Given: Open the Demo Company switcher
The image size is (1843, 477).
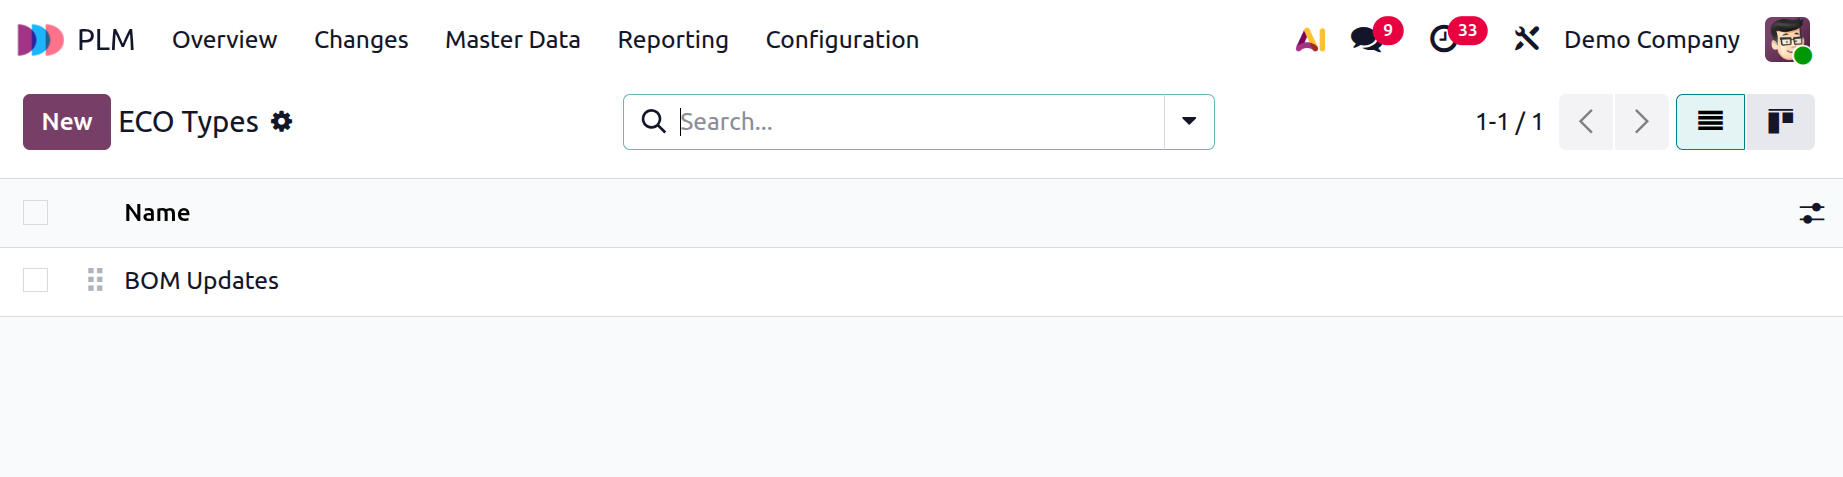Looking at the screenshot, I should pos(1652,40).
